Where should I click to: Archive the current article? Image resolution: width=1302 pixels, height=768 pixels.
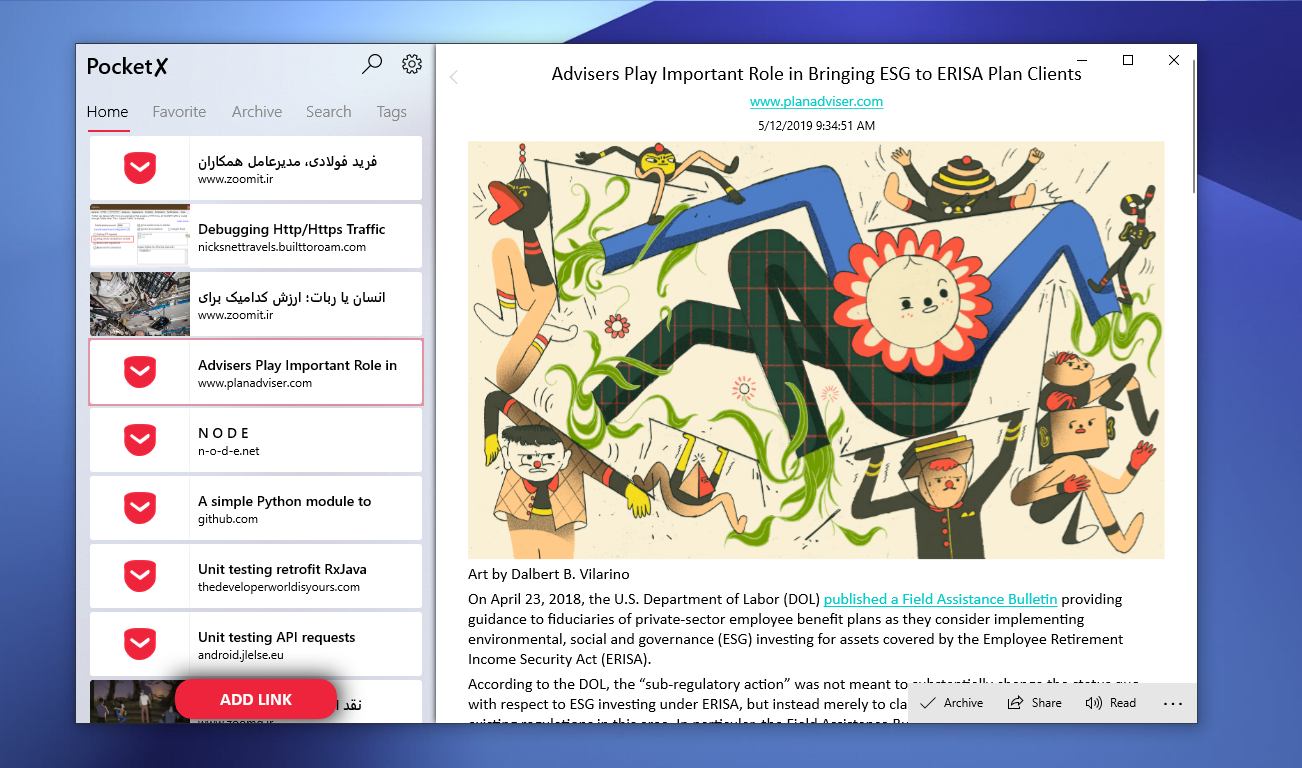point(952,703)
